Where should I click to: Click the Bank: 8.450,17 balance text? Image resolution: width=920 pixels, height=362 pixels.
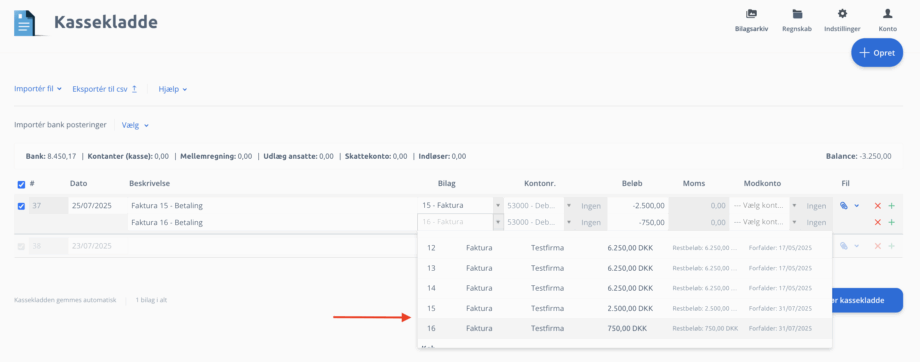pyautogui.click(x=51, y=157)
